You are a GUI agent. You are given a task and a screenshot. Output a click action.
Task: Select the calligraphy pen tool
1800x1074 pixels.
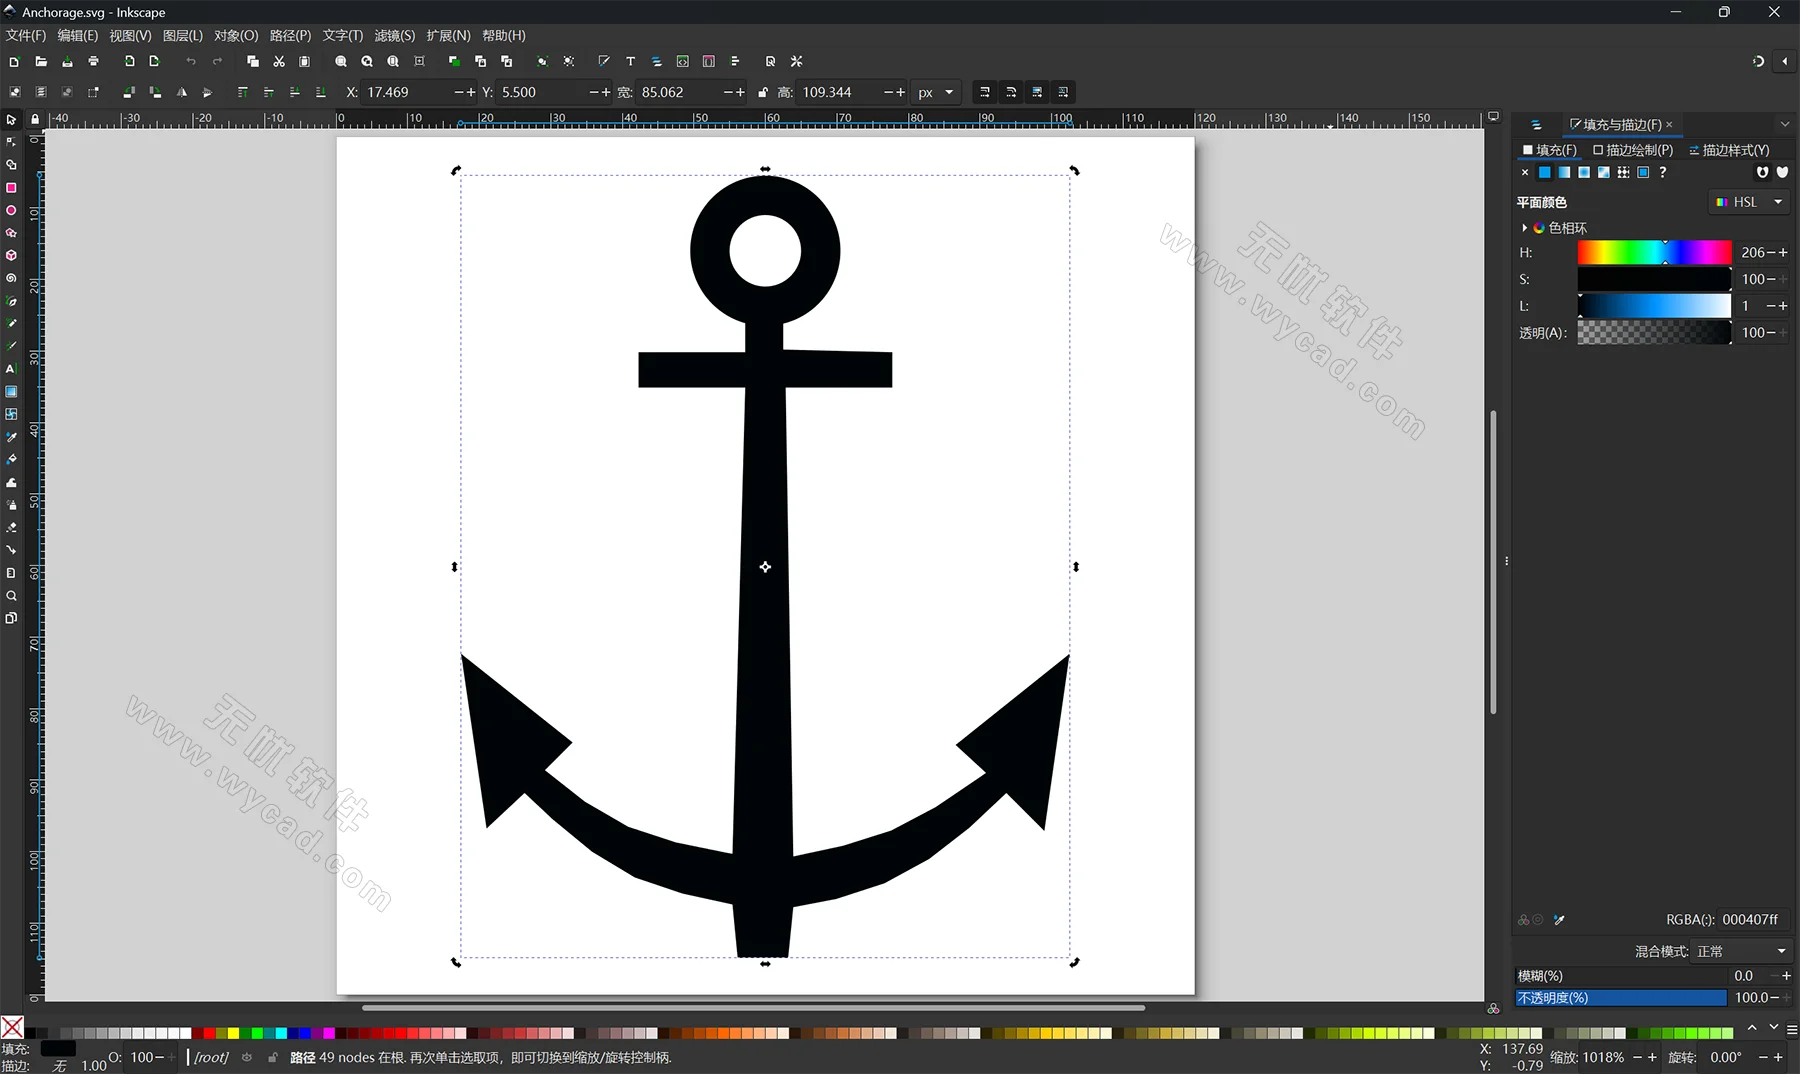point(11,346)
